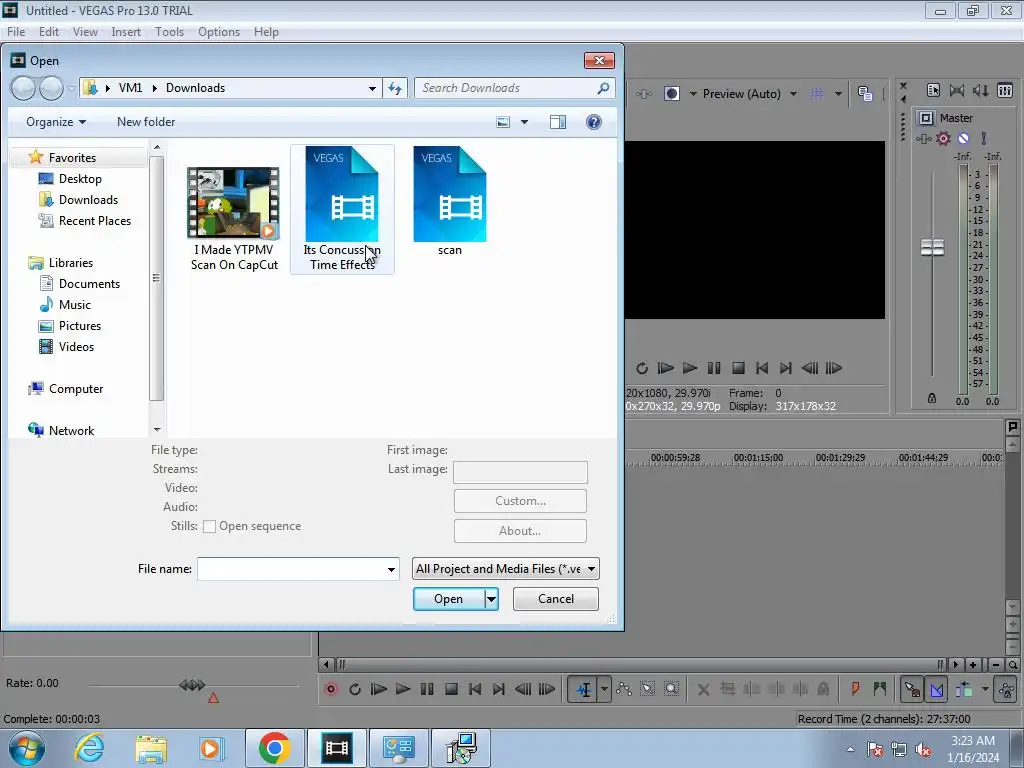Open the Overlays grid dropdown arrow
Screen dimensions: 1024x768
[838, 93]
